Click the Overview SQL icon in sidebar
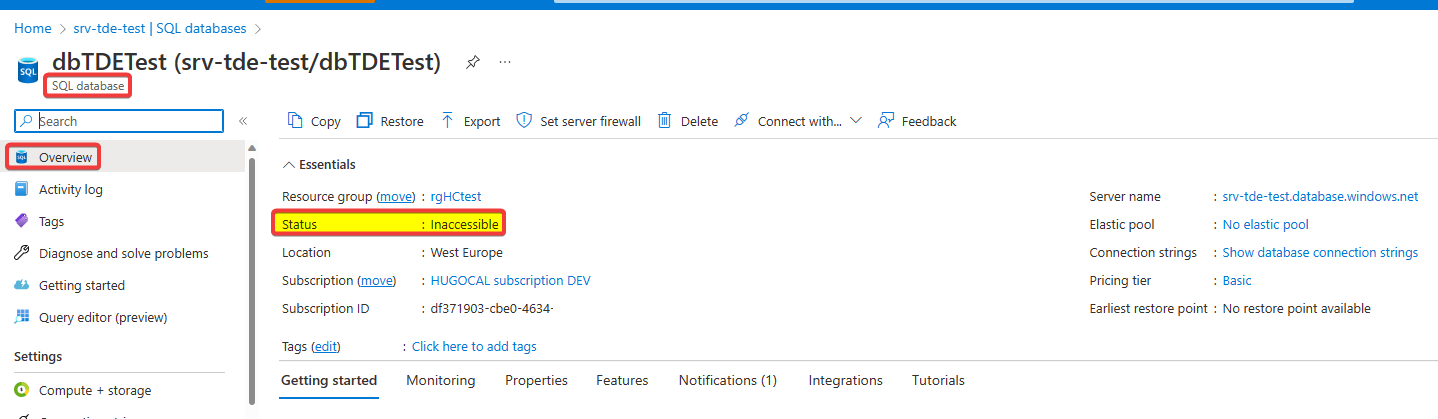This screenshot has width=1438, height=419. click(x=22, y=157)
